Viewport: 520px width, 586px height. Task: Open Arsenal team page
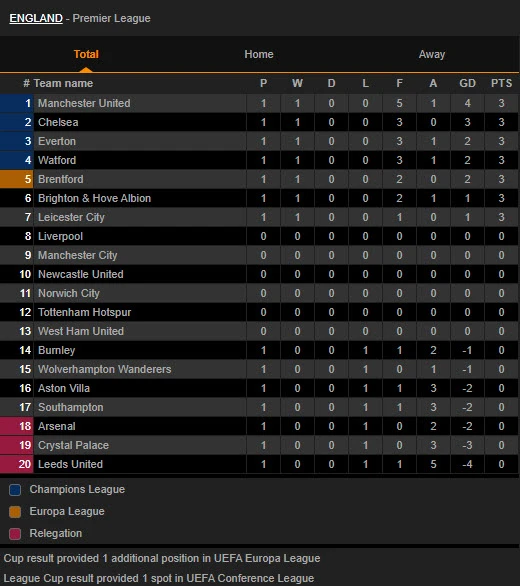coord(56,426)
